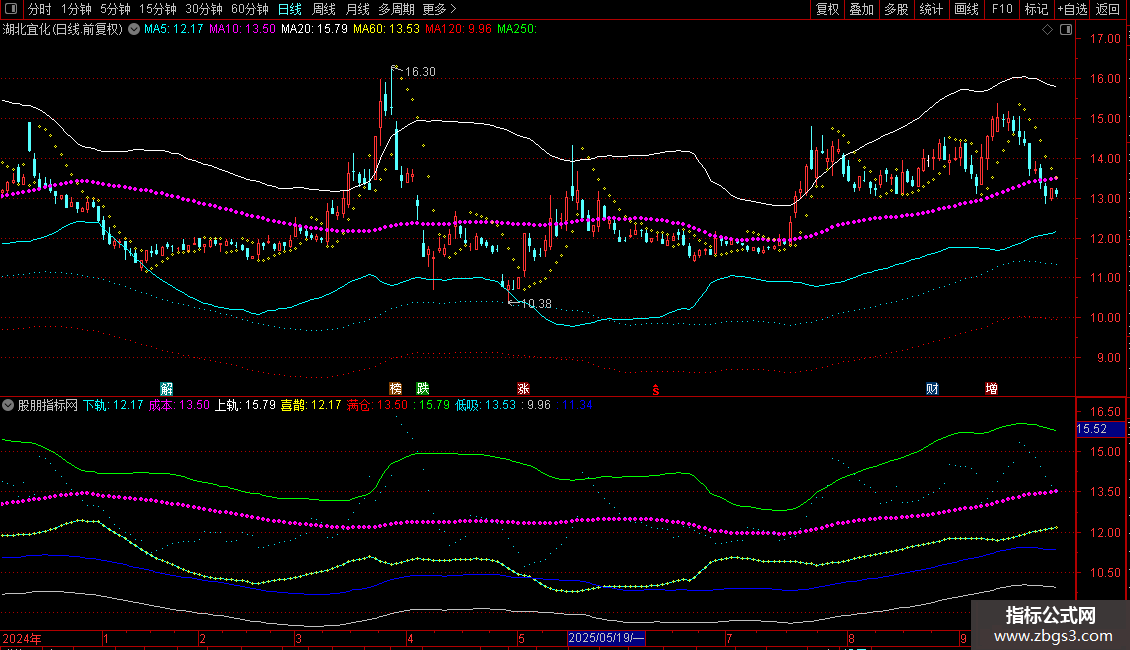
Task: Click the 财 event marker
Action: (933, 389)
